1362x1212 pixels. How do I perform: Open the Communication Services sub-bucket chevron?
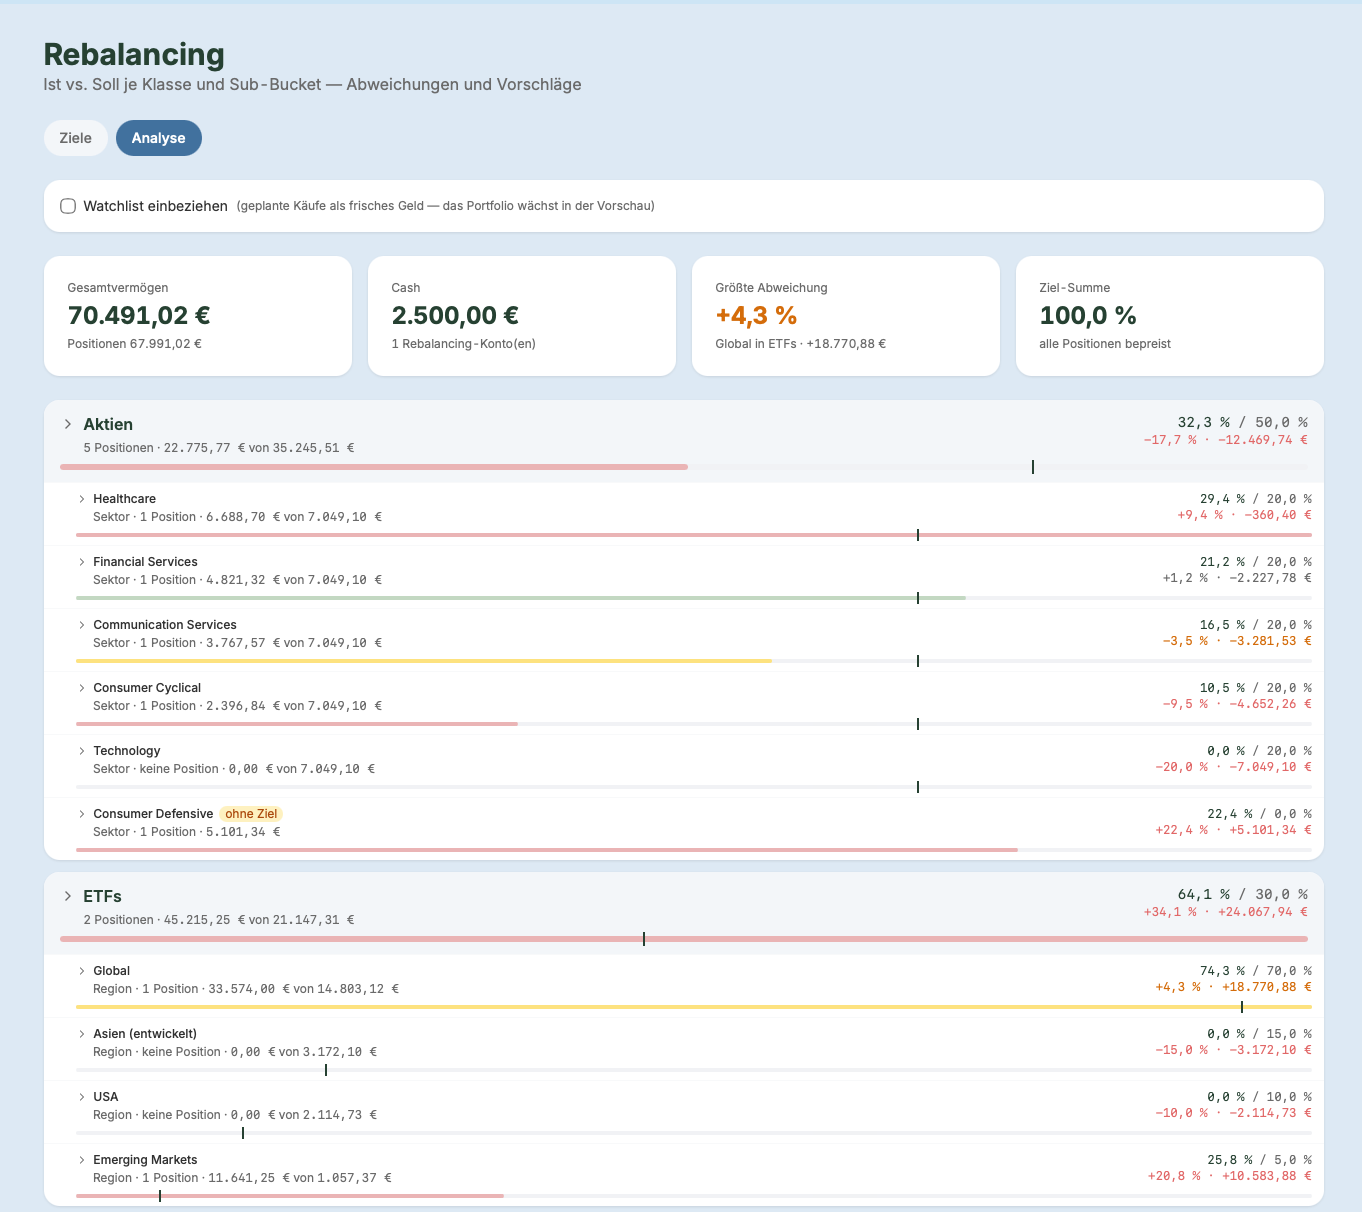tap(82, 625)
